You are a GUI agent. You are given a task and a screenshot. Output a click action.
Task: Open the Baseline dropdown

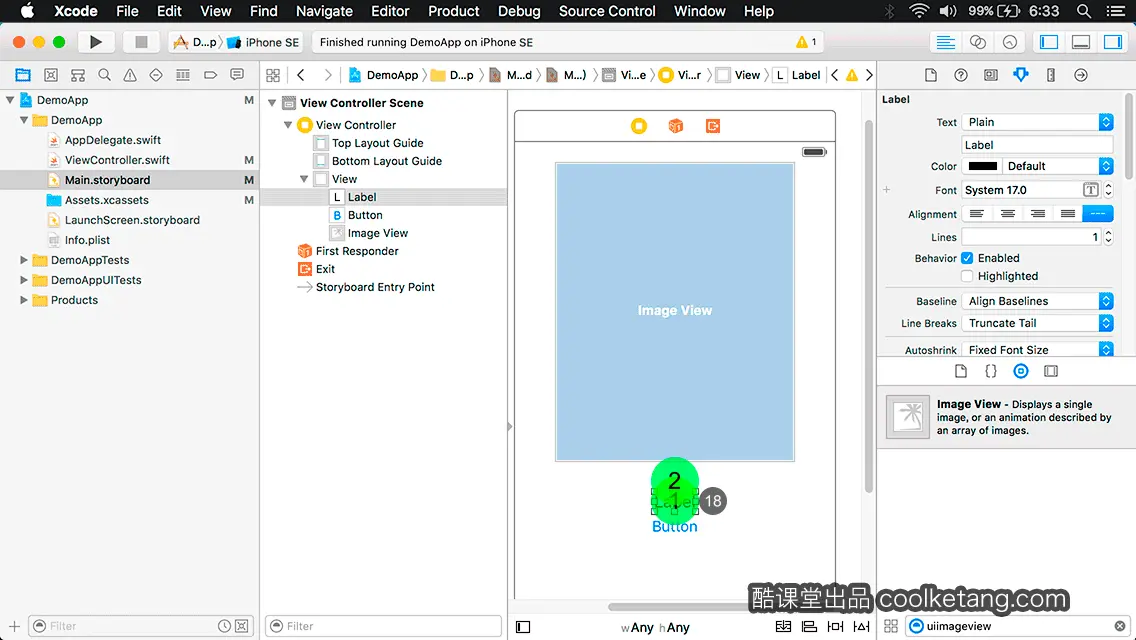(x=1037, y=301)
